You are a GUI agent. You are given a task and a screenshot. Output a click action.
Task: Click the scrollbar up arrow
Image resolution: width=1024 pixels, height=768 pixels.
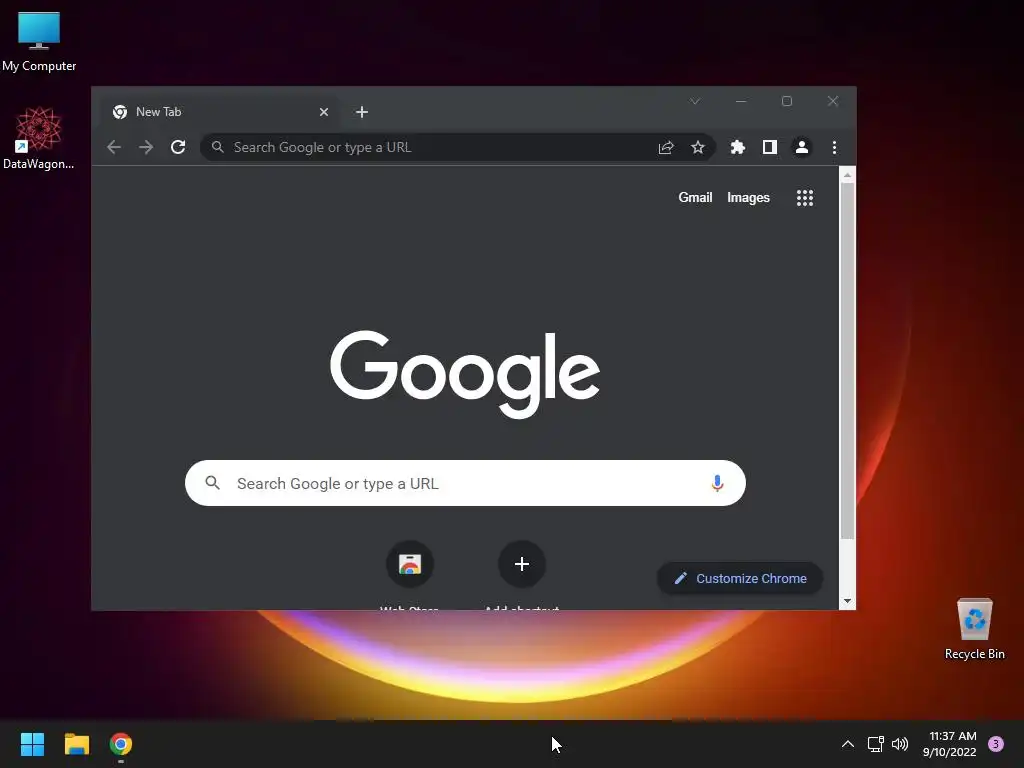tap(847, 175)
